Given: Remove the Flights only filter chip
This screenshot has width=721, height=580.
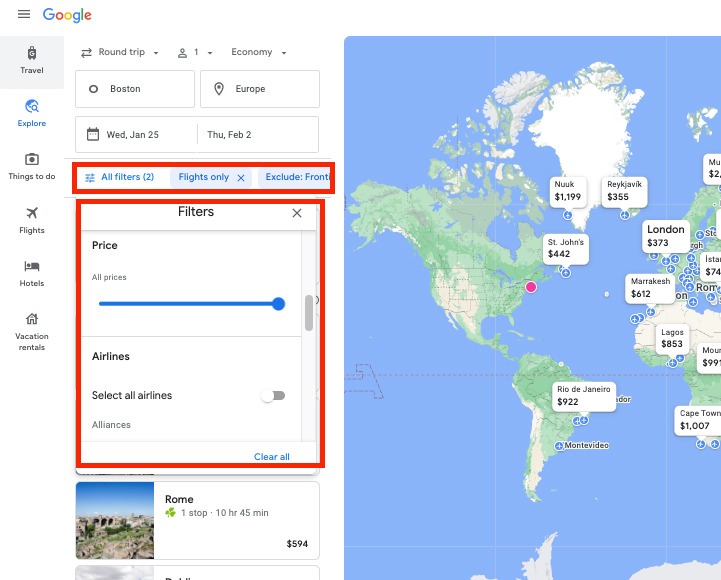Looking at the screenshot, I should tap(241, 177).
